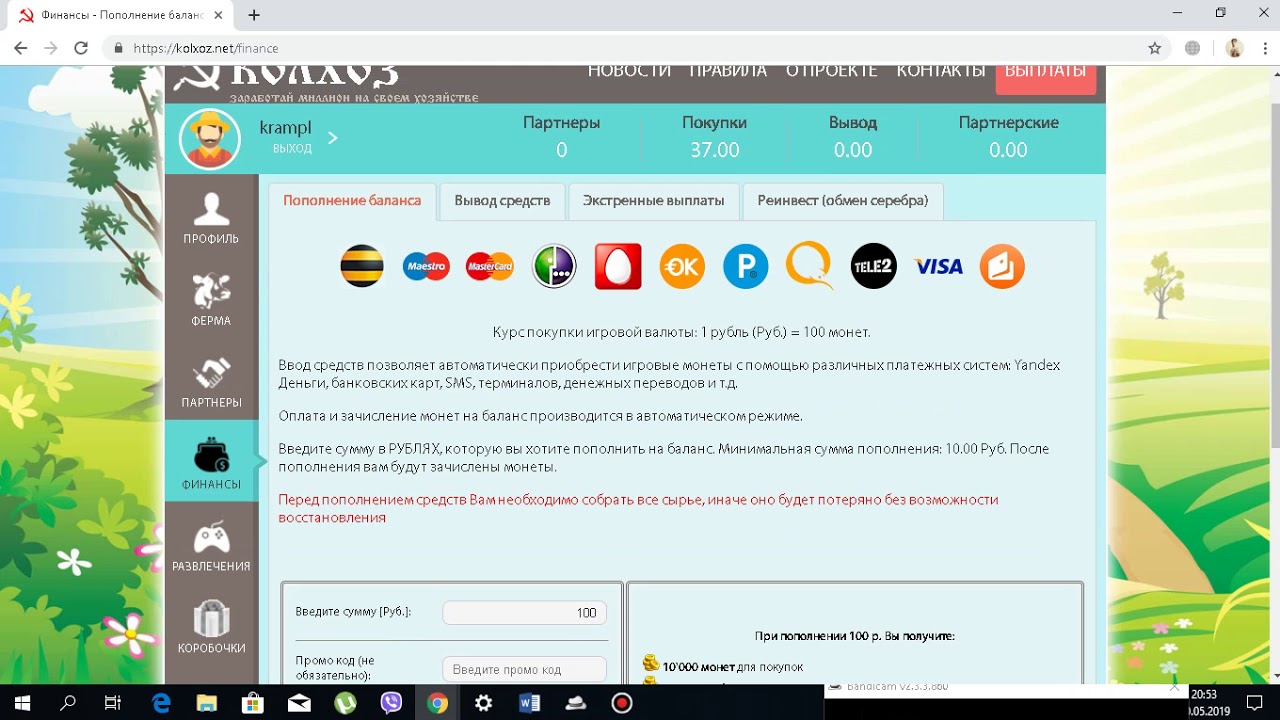Open the Коробочки sidebar section
The image size is (1280, 720).
[211, 626]
